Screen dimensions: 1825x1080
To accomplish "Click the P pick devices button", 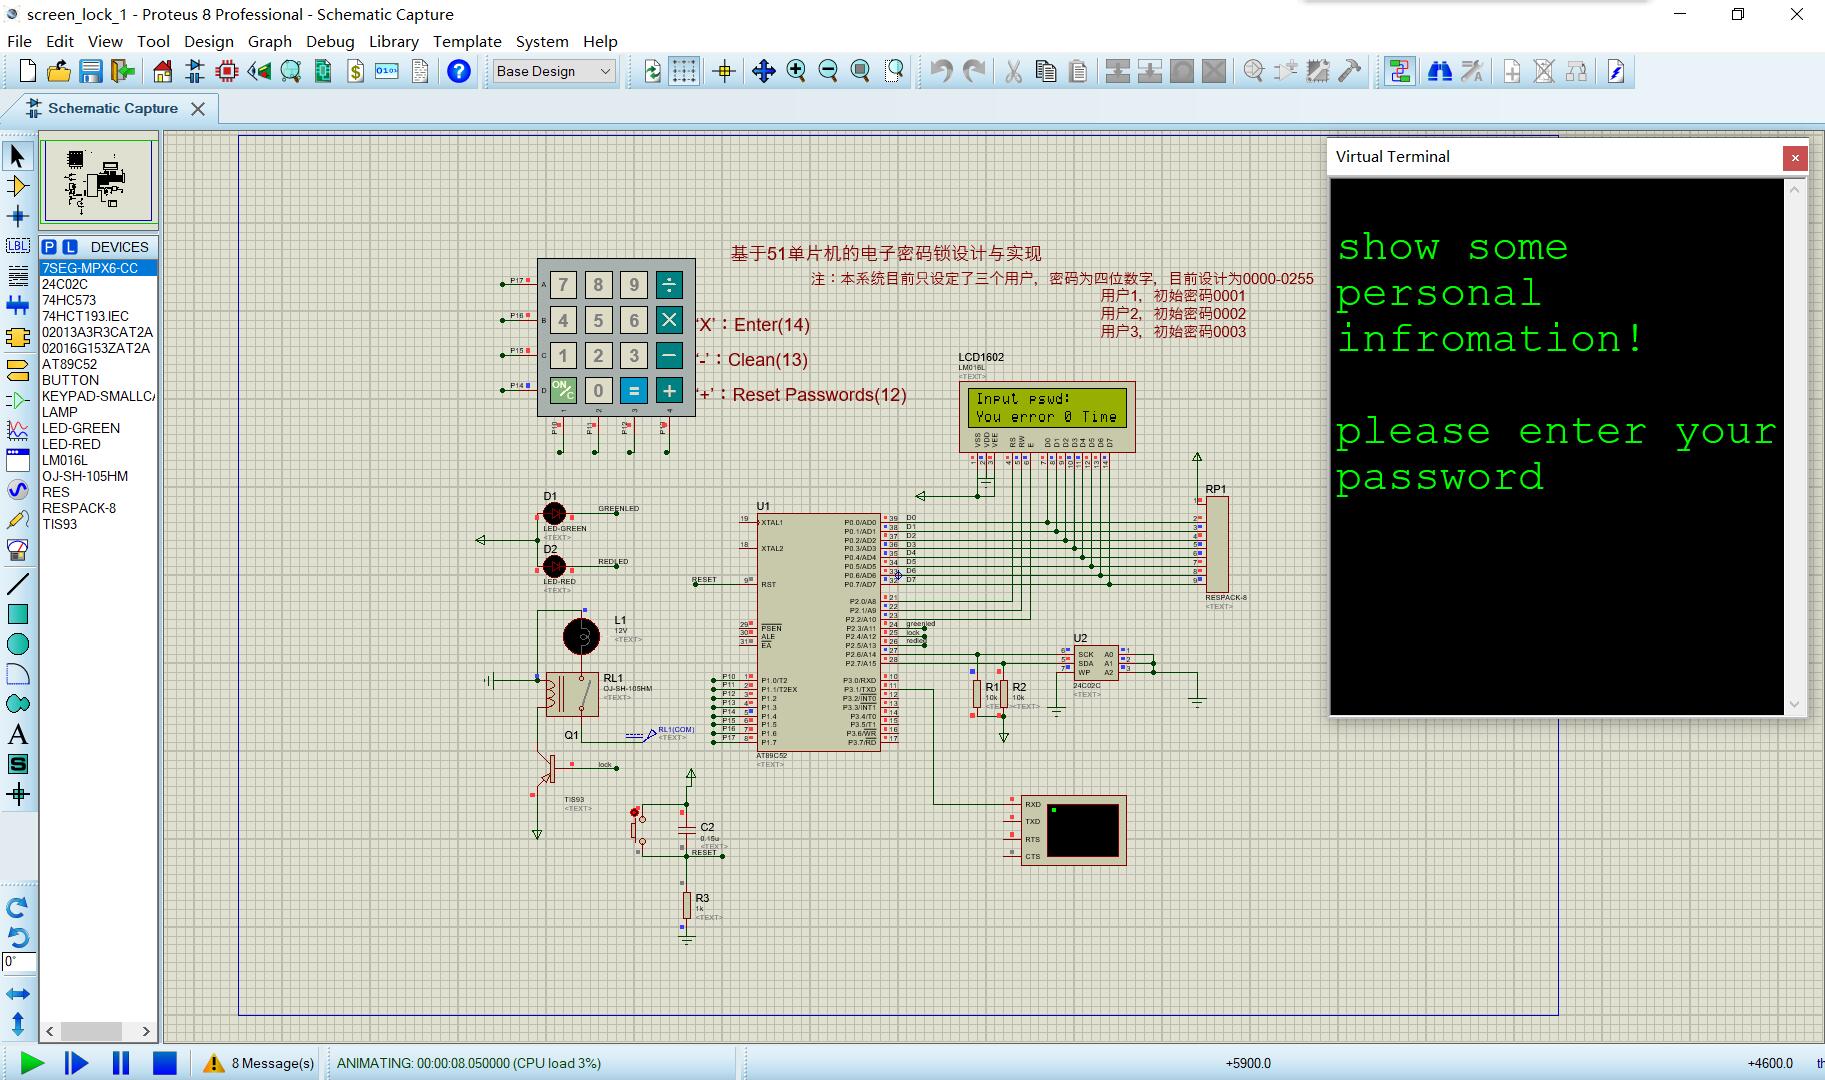I will click(x=49, y=247).
